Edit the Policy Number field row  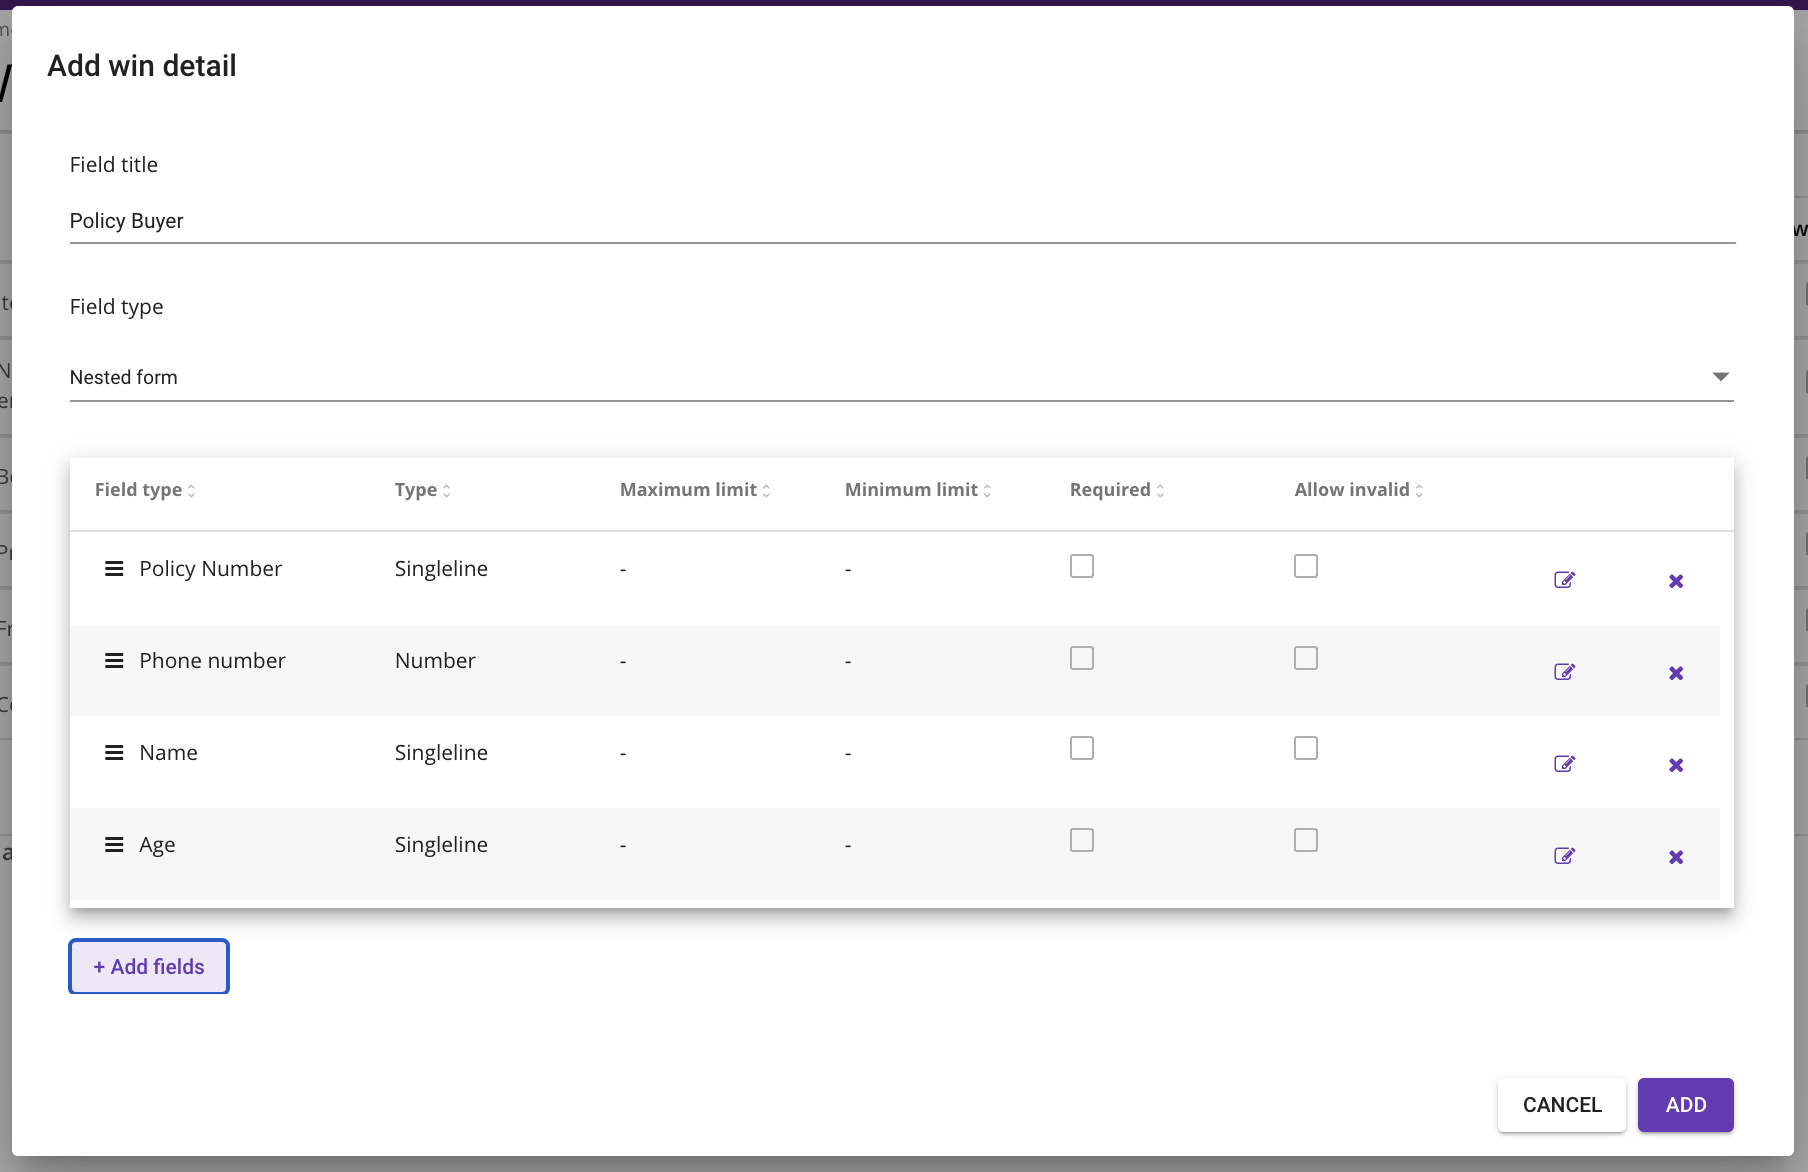point(1564,580)
